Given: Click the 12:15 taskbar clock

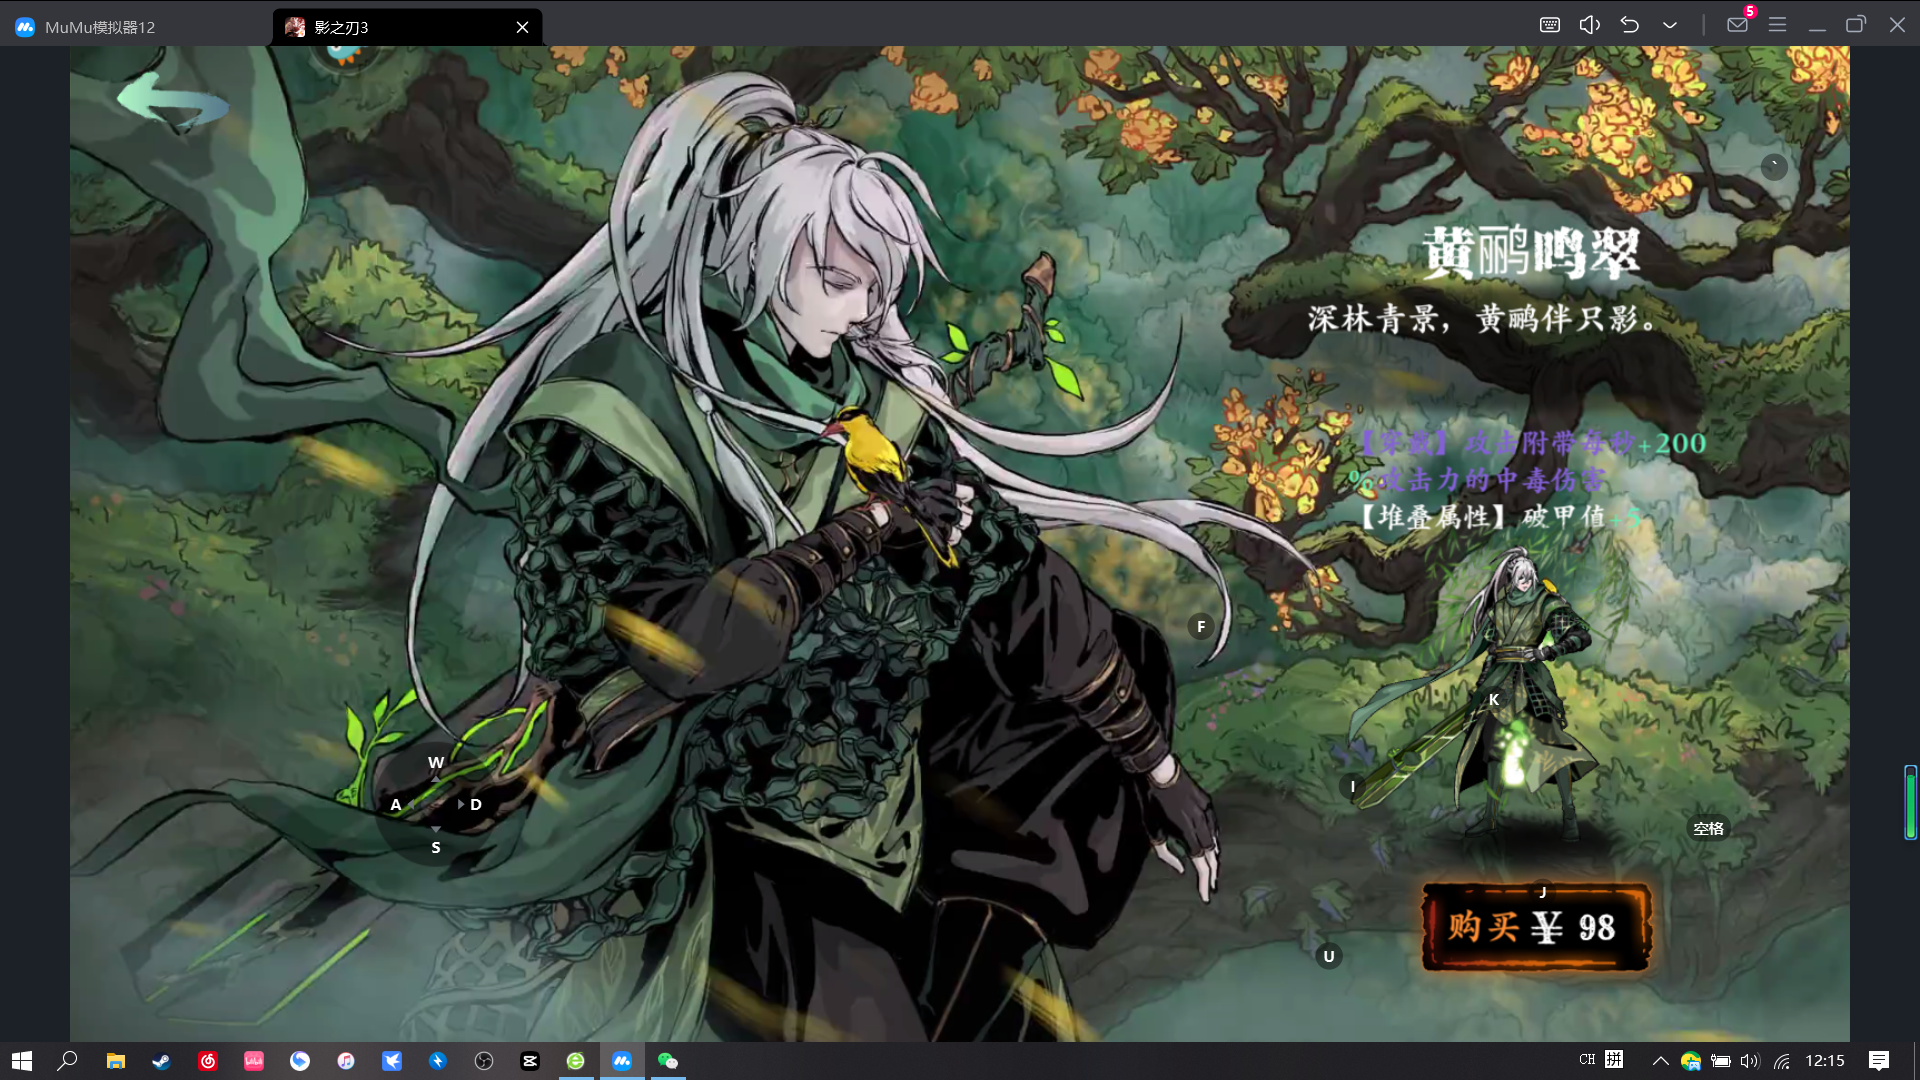Looking at the screenshot, I should 1825,1061.
